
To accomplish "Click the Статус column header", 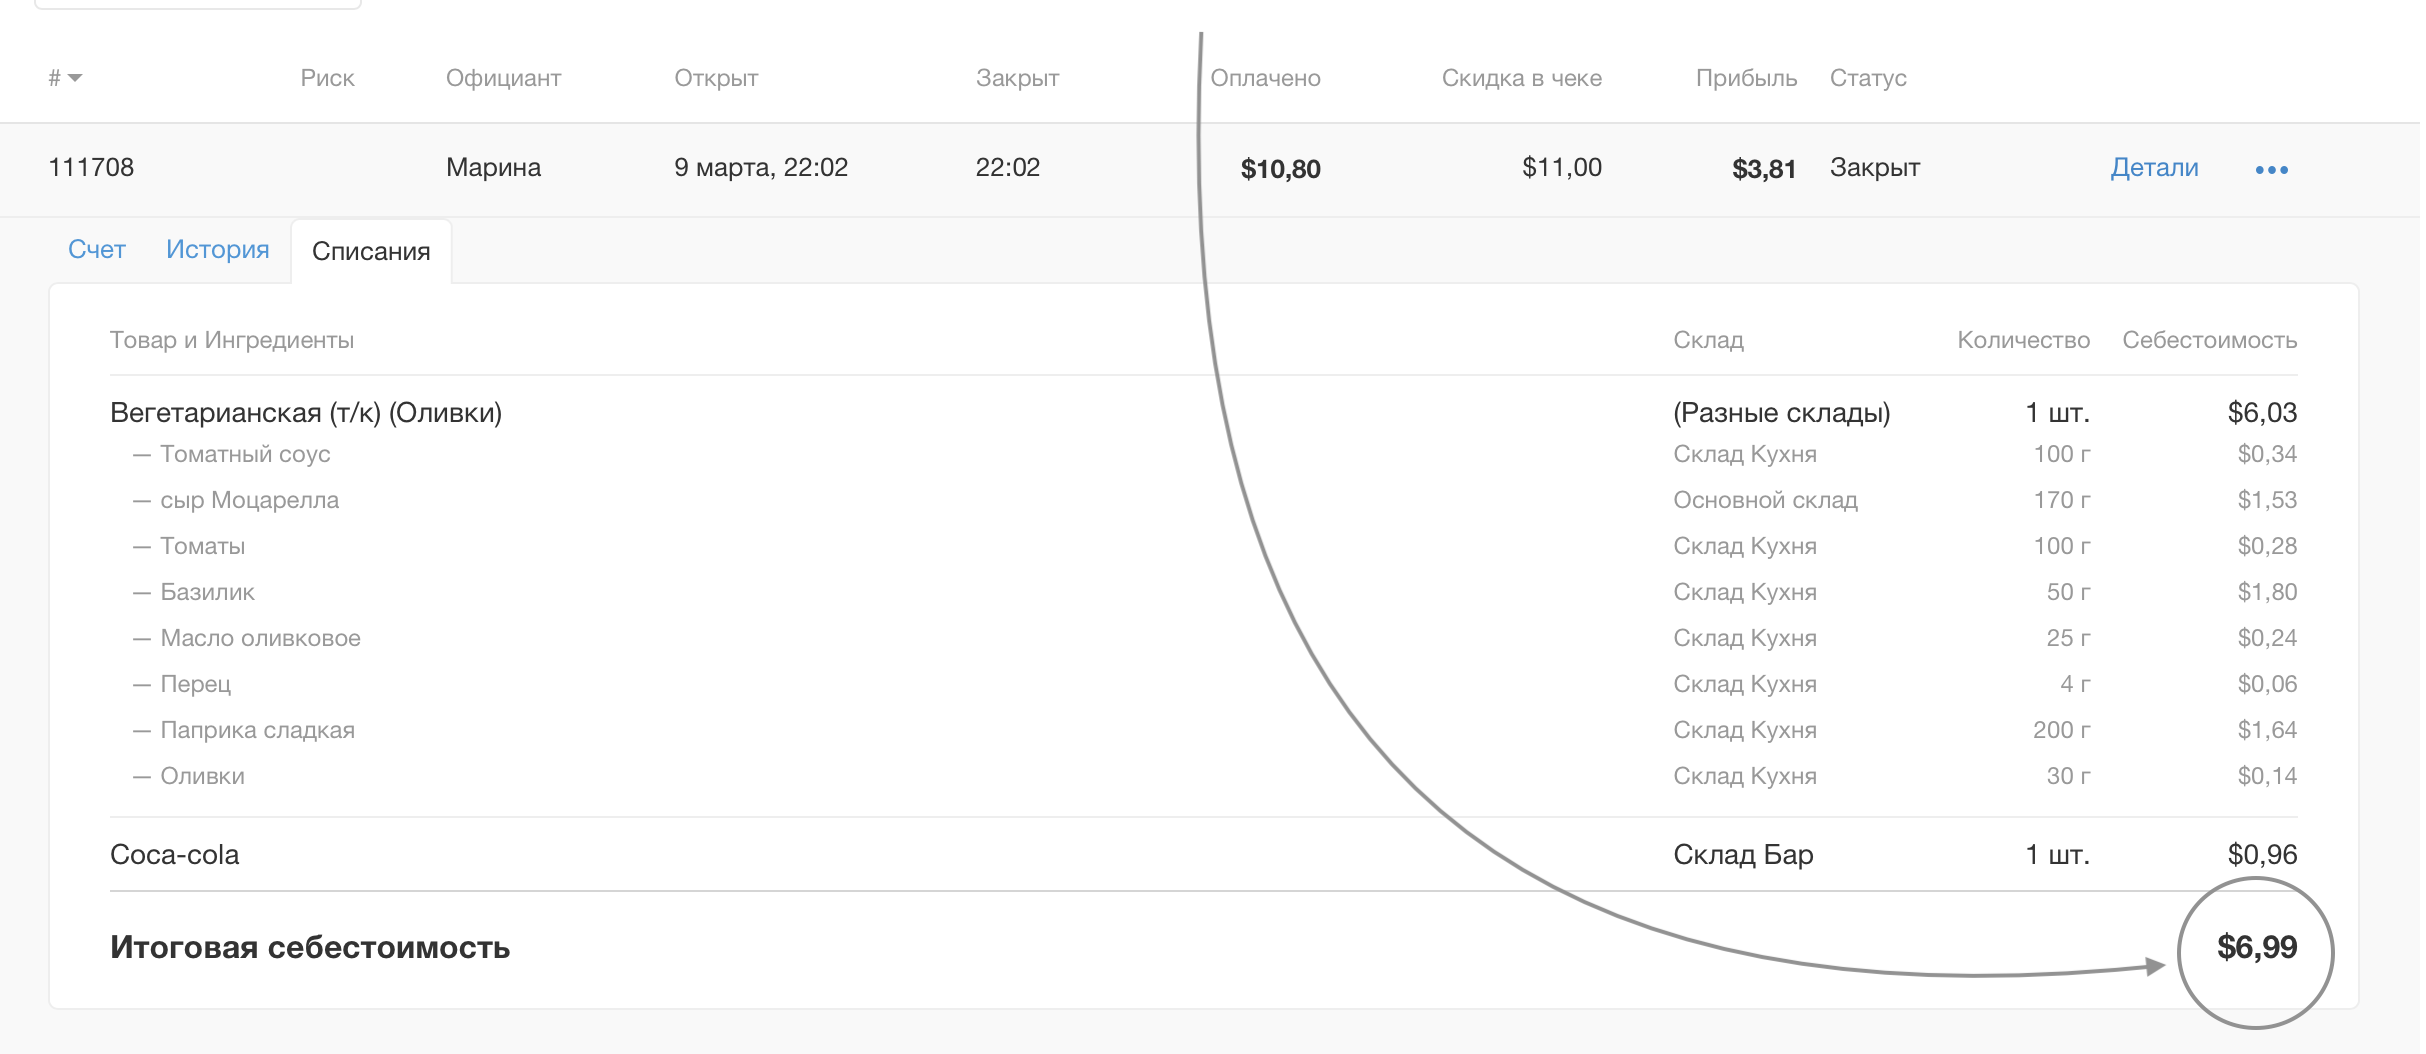I will 1868,78.
